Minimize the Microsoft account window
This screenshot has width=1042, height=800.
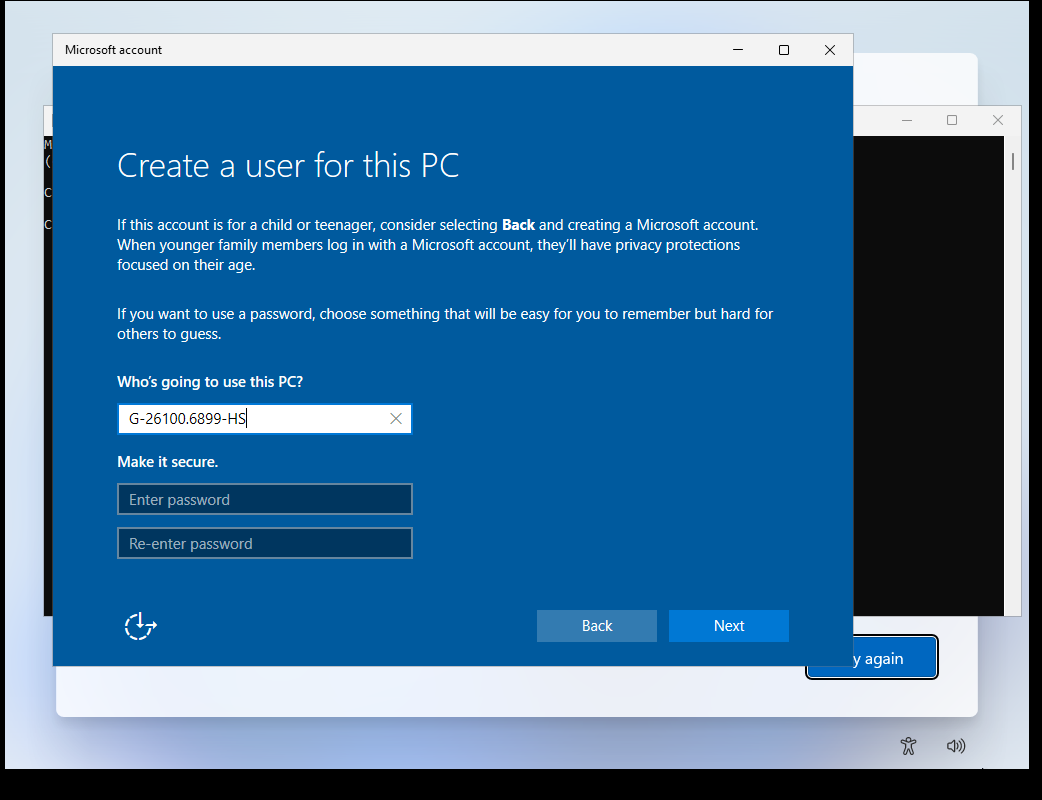tap(738, 50)
